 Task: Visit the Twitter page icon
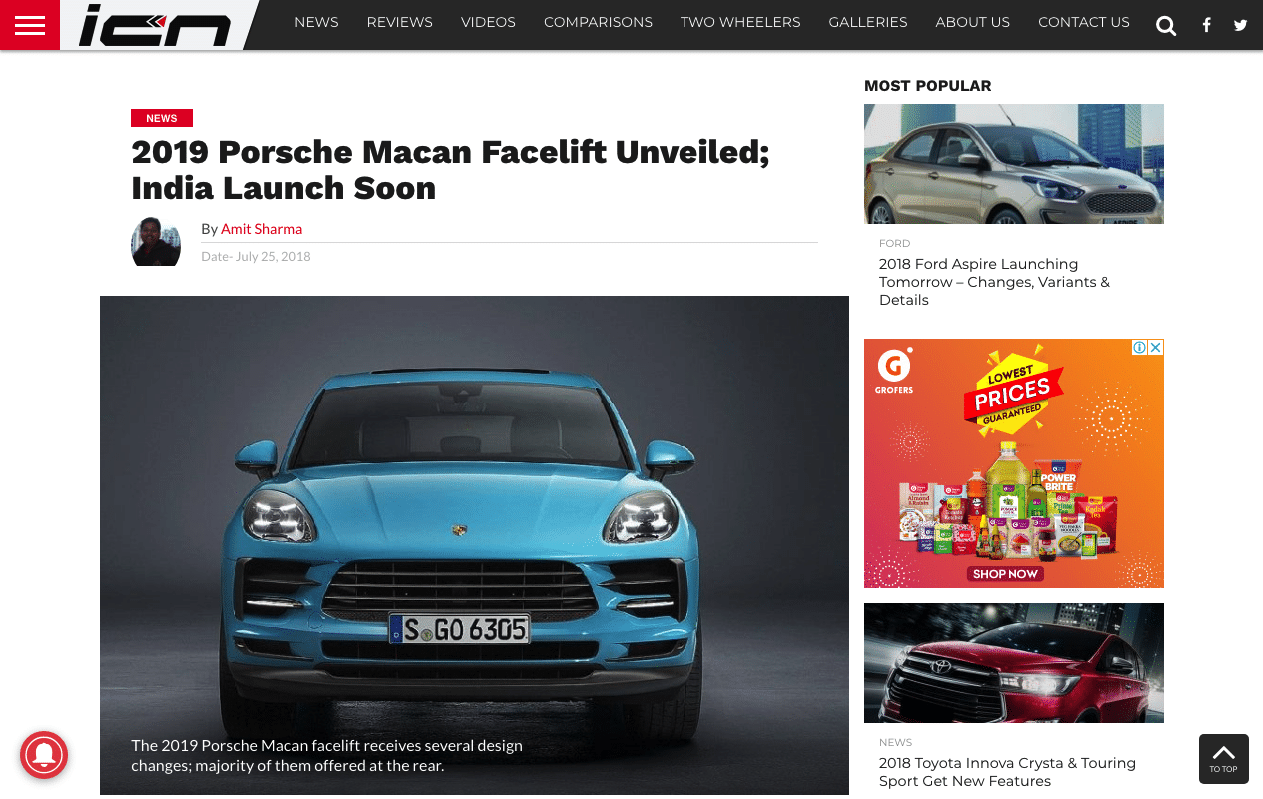(1240, 26)
